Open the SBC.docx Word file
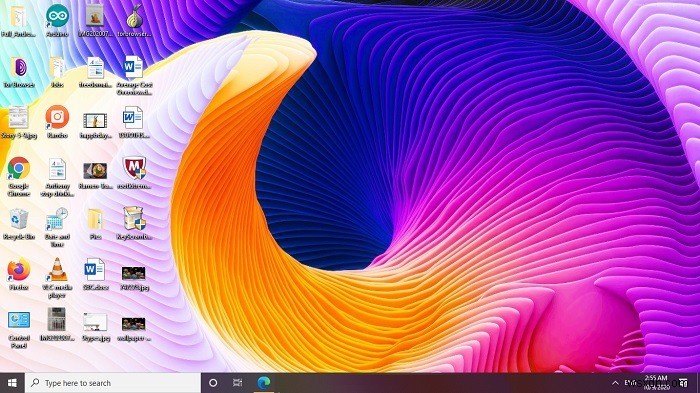This screenshot has width=700, height=393. point(95,270)
